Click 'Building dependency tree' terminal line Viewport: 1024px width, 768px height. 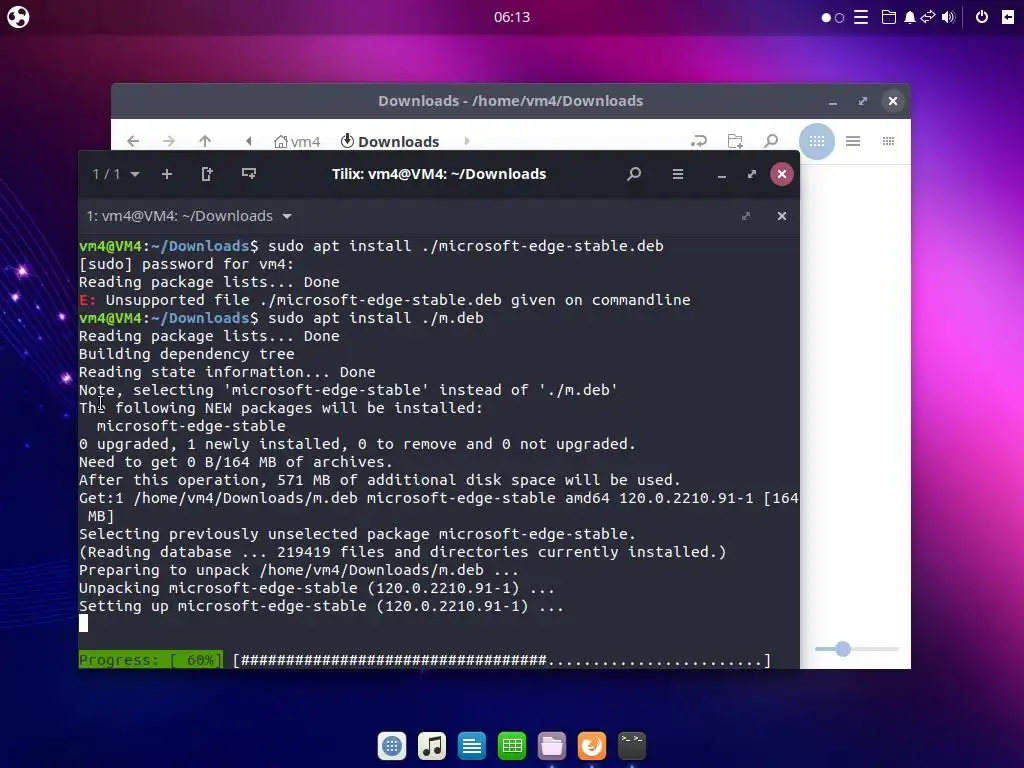[187, 354]
